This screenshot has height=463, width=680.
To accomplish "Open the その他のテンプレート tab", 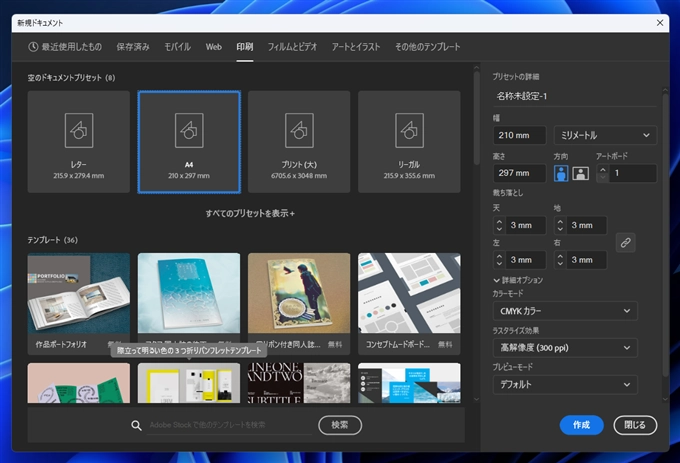I will 428,47.
